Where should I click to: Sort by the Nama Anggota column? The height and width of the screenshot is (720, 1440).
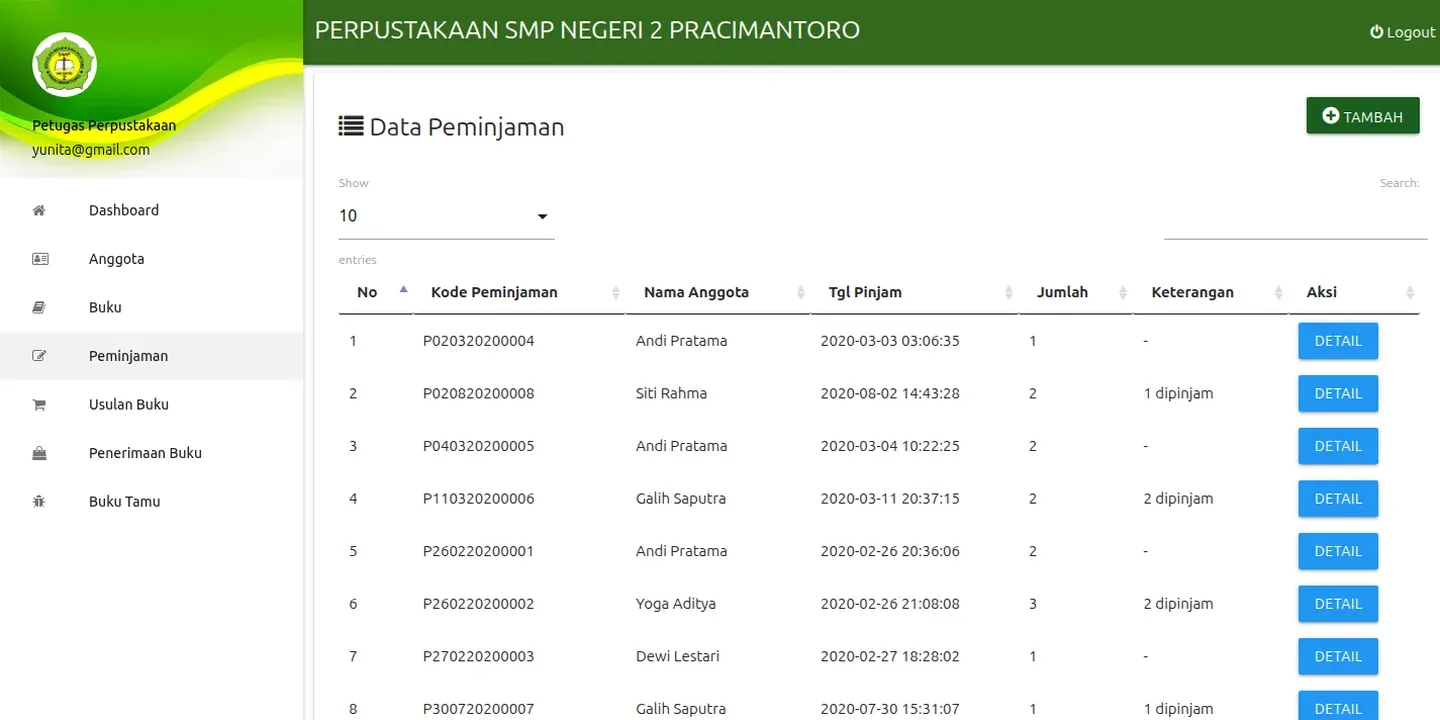tap(717, 293)
